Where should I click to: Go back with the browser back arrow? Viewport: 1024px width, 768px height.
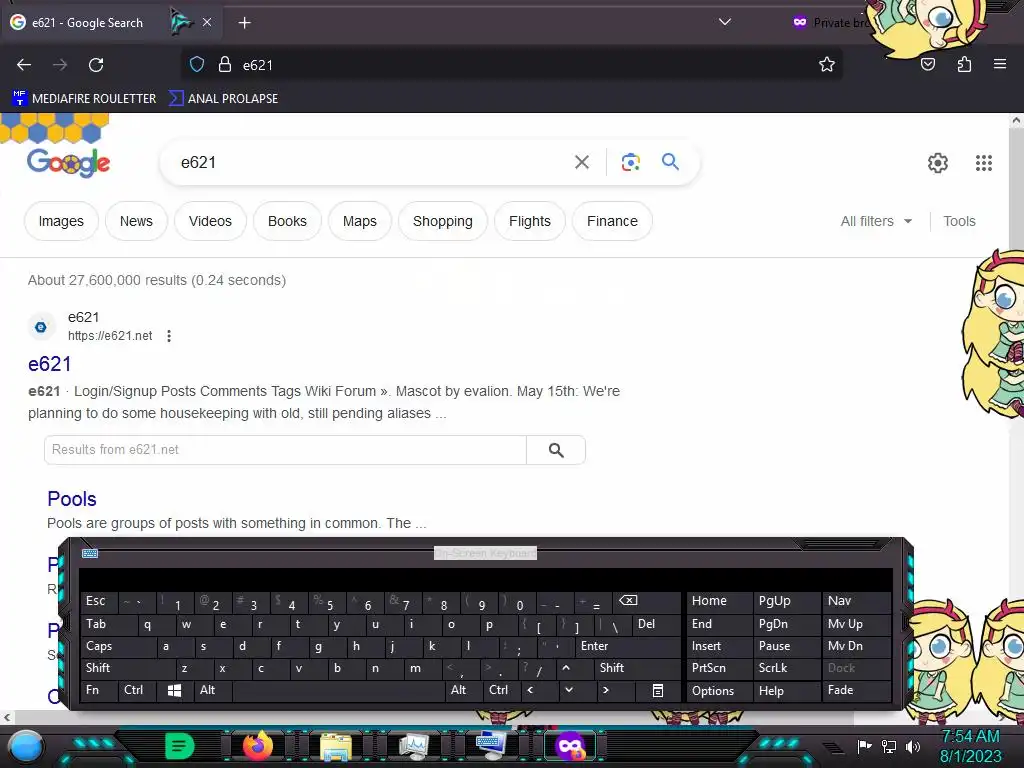coord(24,65)
